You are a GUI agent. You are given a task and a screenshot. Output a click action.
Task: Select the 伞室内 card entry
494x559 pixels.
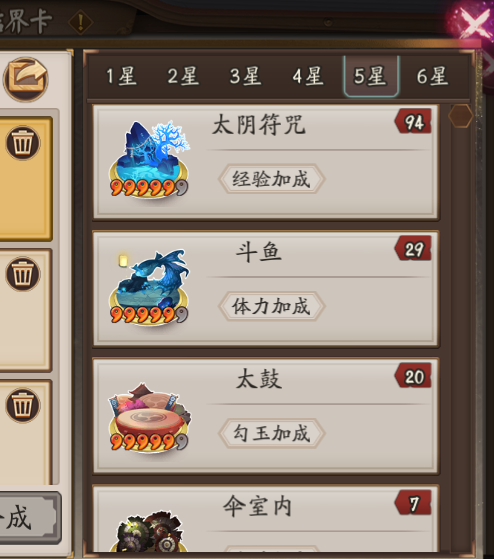(x=266, y=520)
